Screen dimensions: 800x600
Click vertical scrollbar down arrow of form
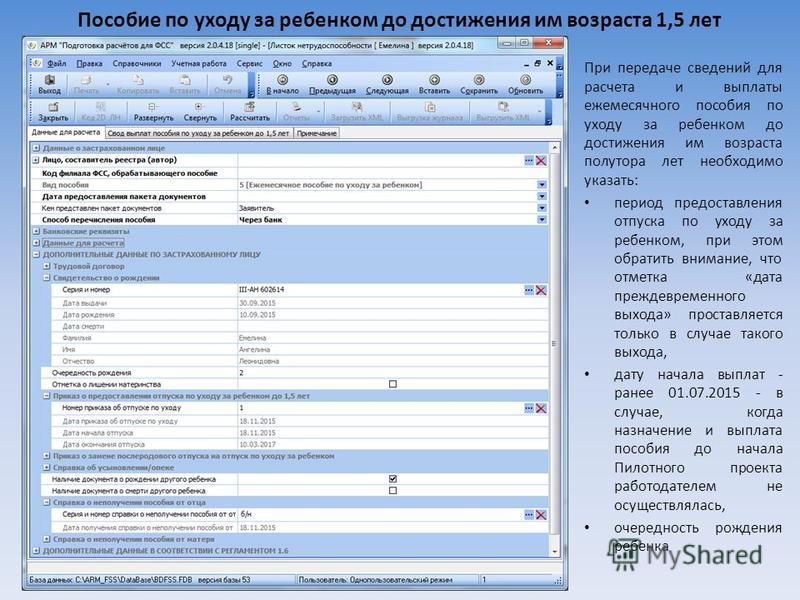[555, 552]
